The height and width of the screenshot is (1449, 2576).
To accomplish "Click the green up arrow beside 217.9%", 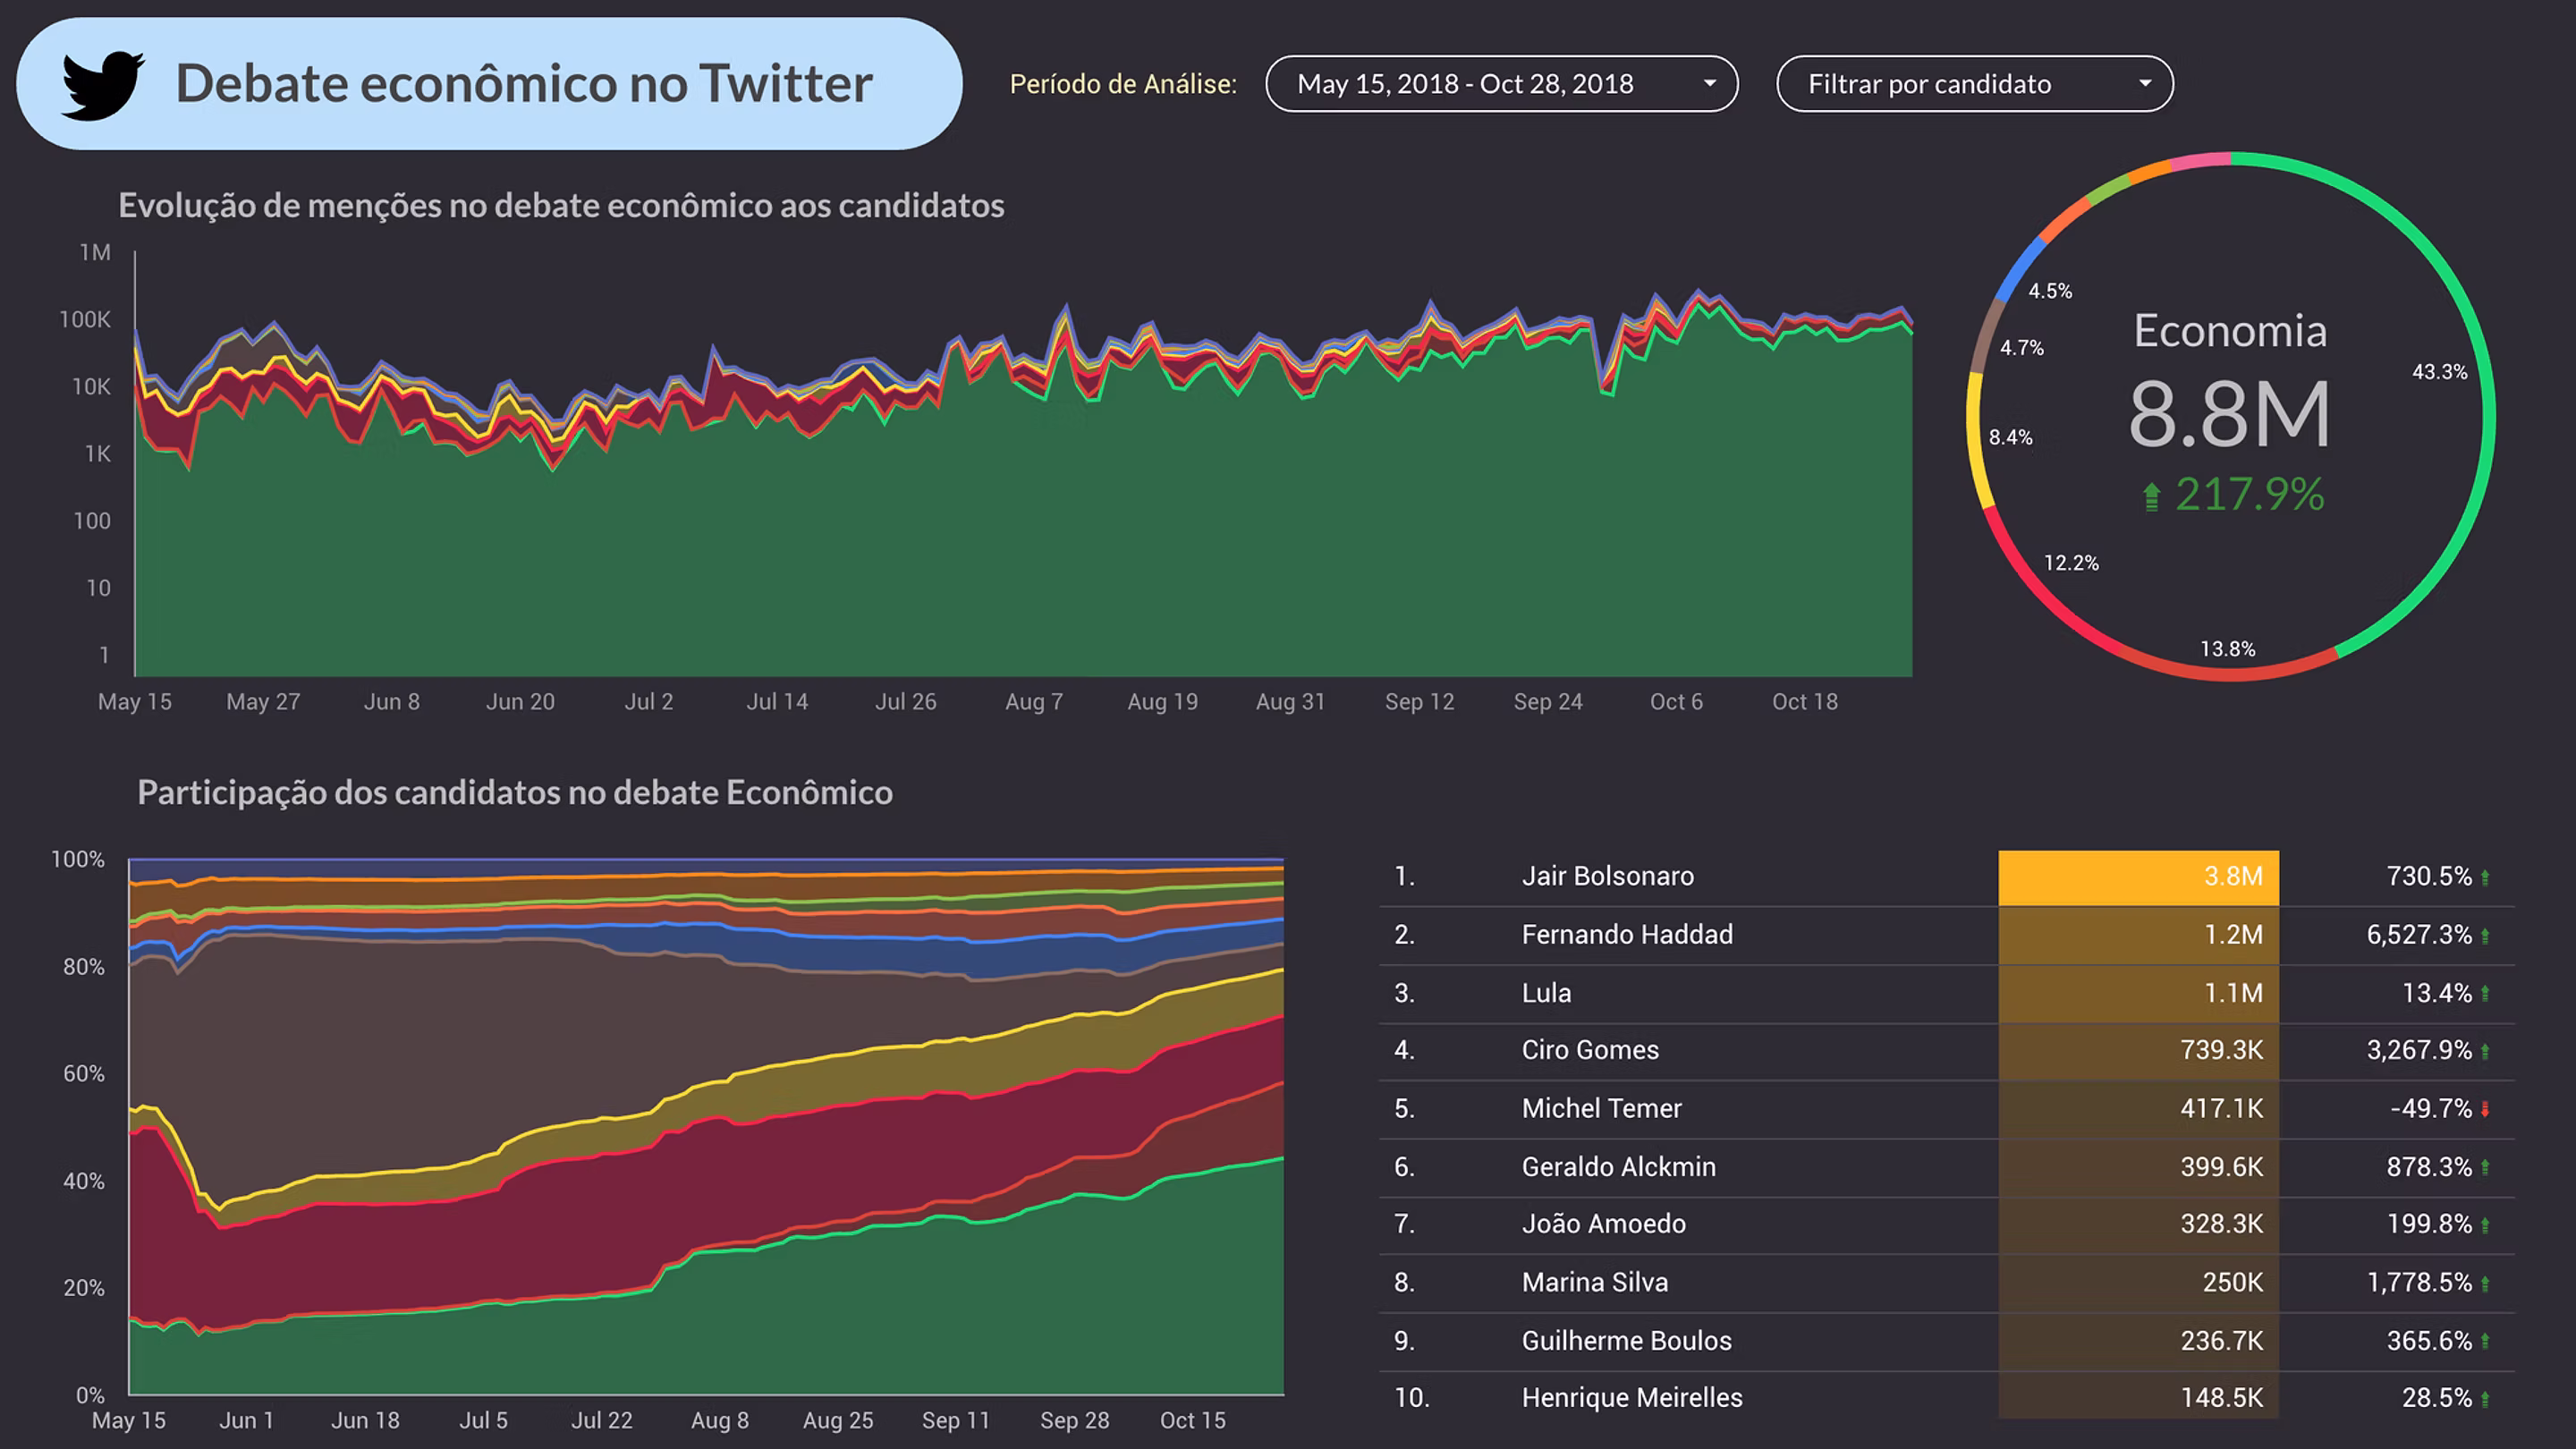I will [2152, 497].
